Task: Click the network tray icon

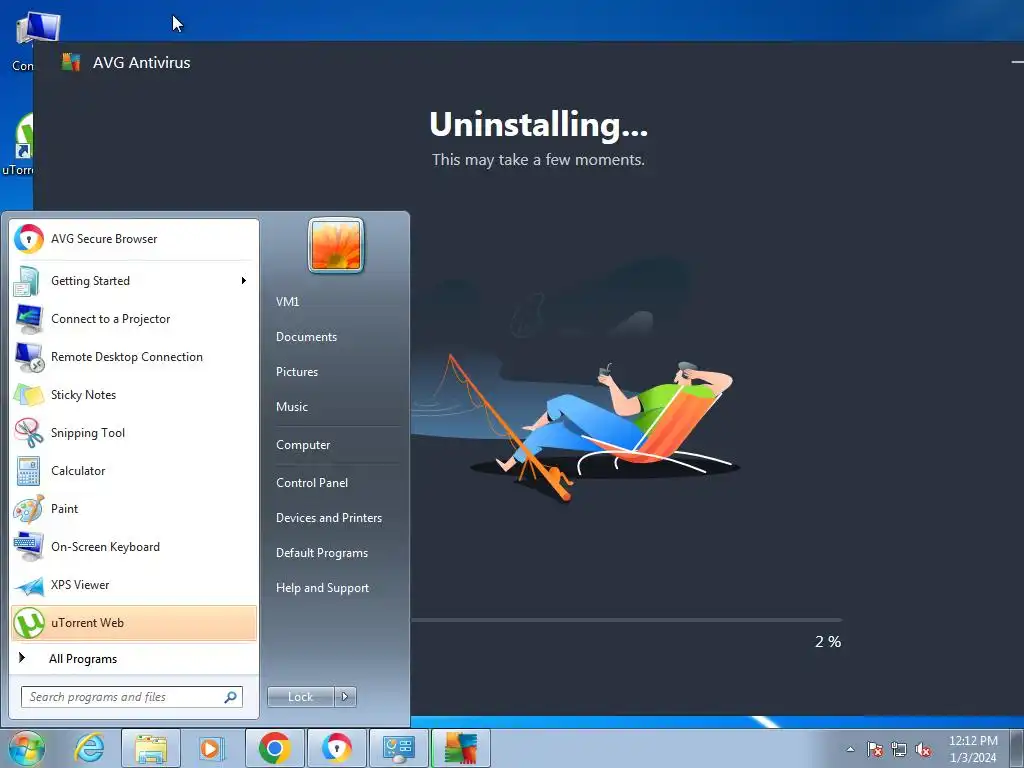Action: pyautogui.click(x=899, y=749)
